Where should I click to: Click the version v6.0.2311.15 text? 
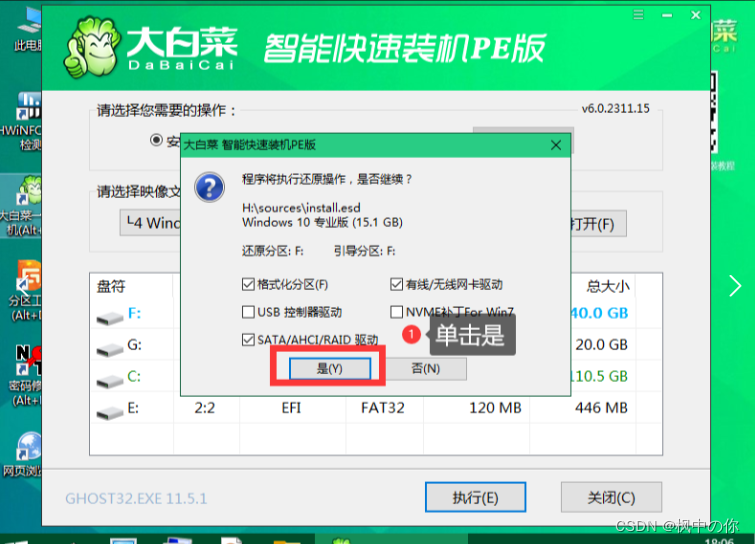click(615, 108)
